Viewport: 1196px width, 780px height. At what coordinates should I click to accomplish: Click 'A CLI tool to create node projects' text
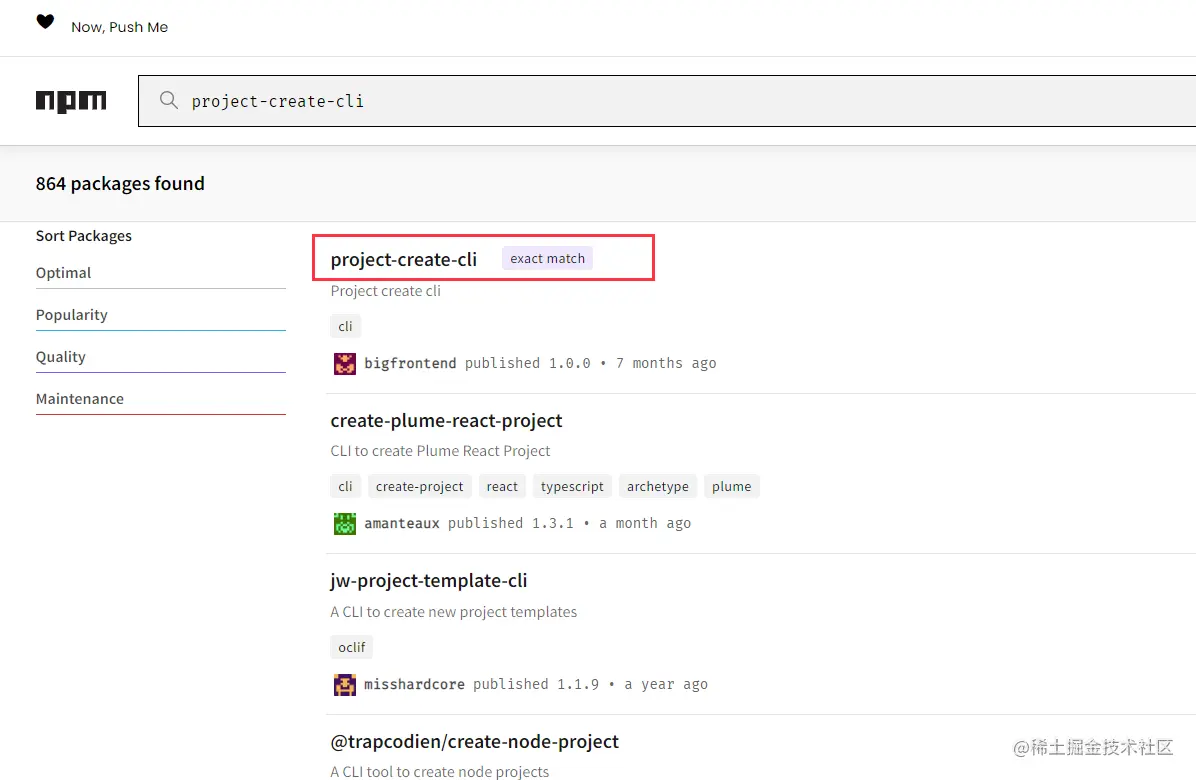(439, 772)
